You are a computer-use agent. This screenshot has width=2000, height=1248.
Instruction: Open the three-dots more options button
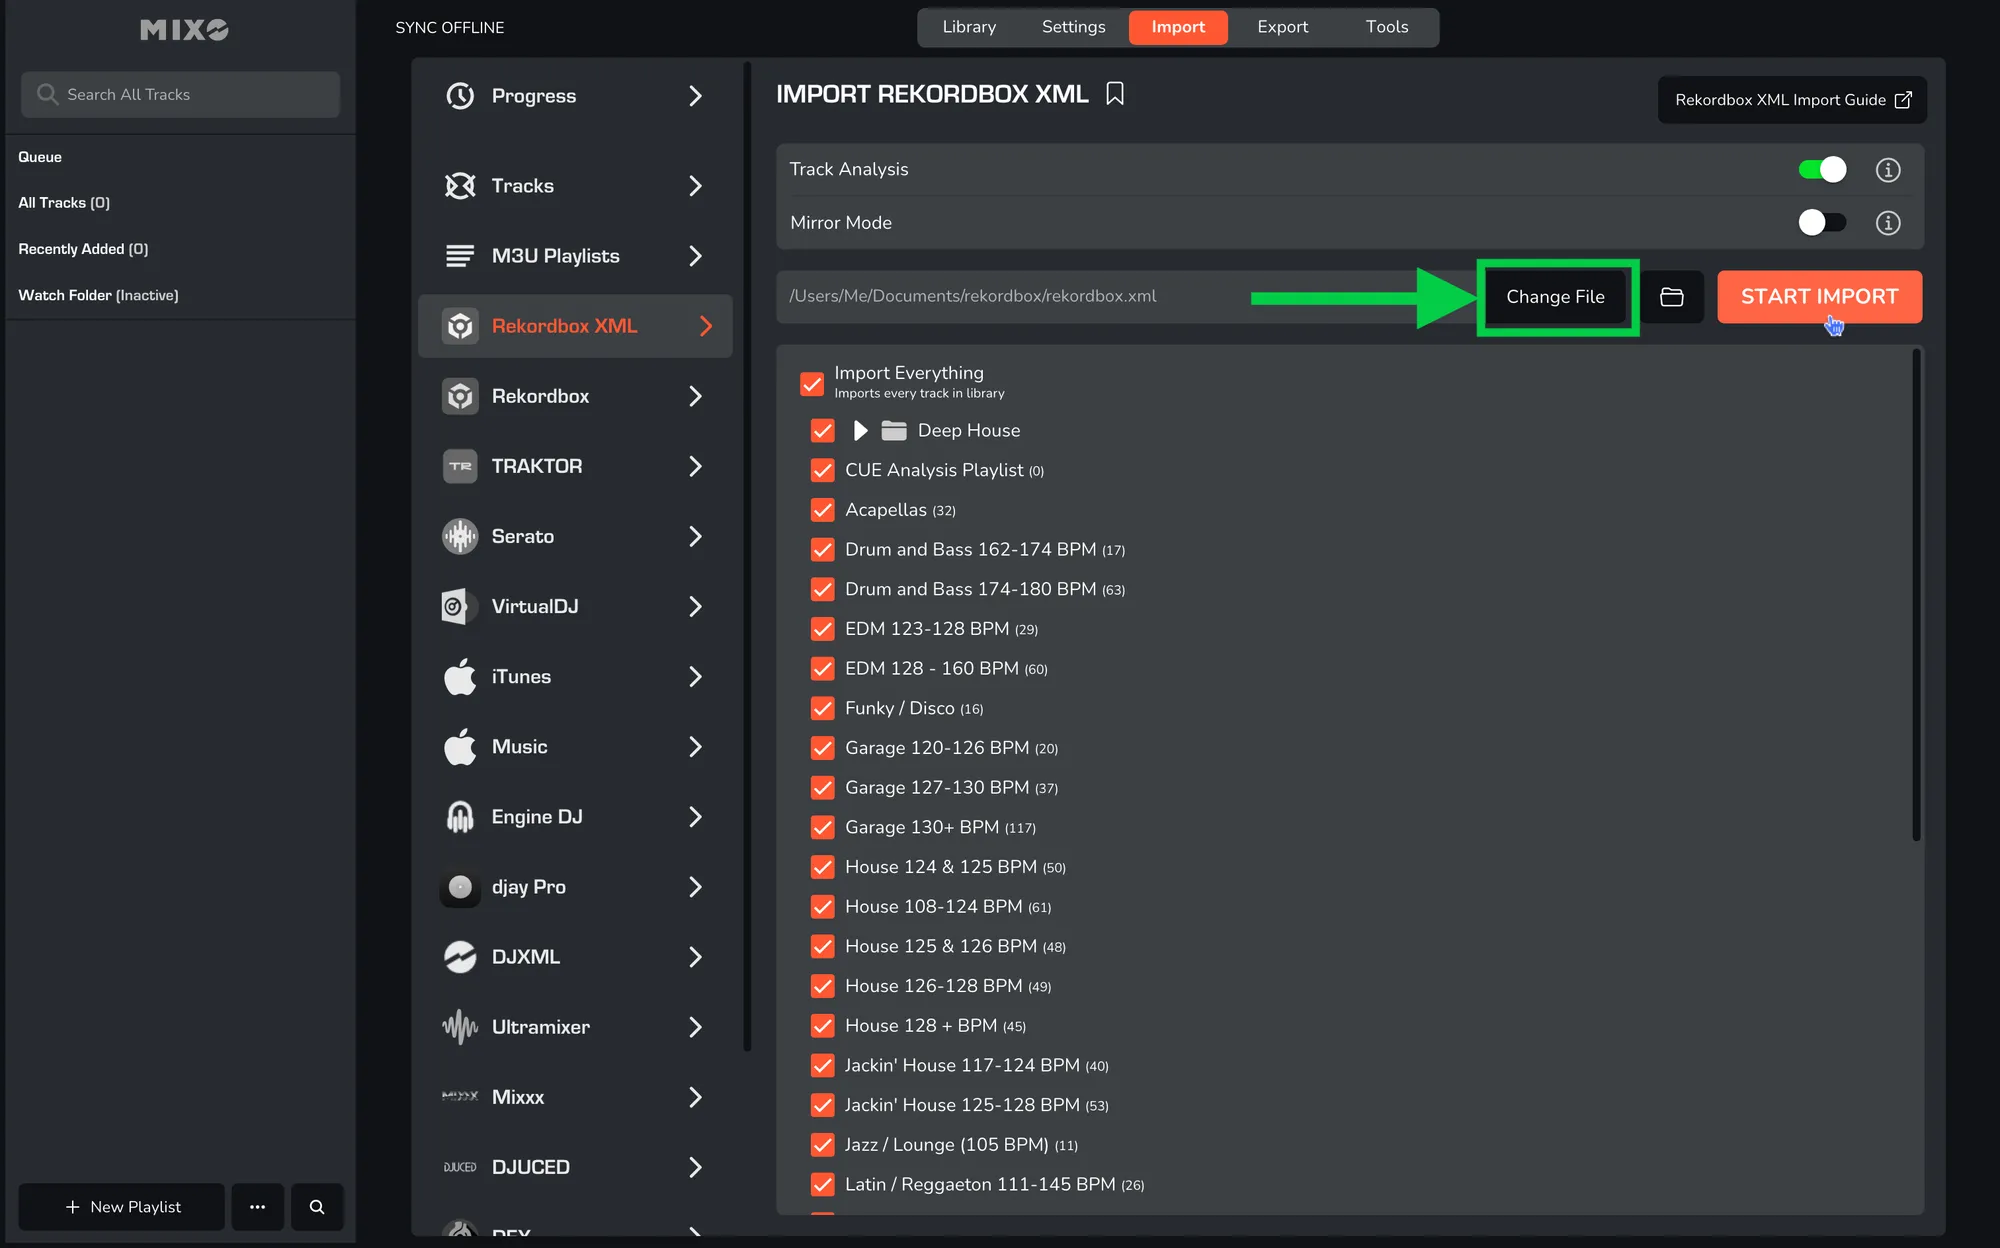coord(257,1207)
